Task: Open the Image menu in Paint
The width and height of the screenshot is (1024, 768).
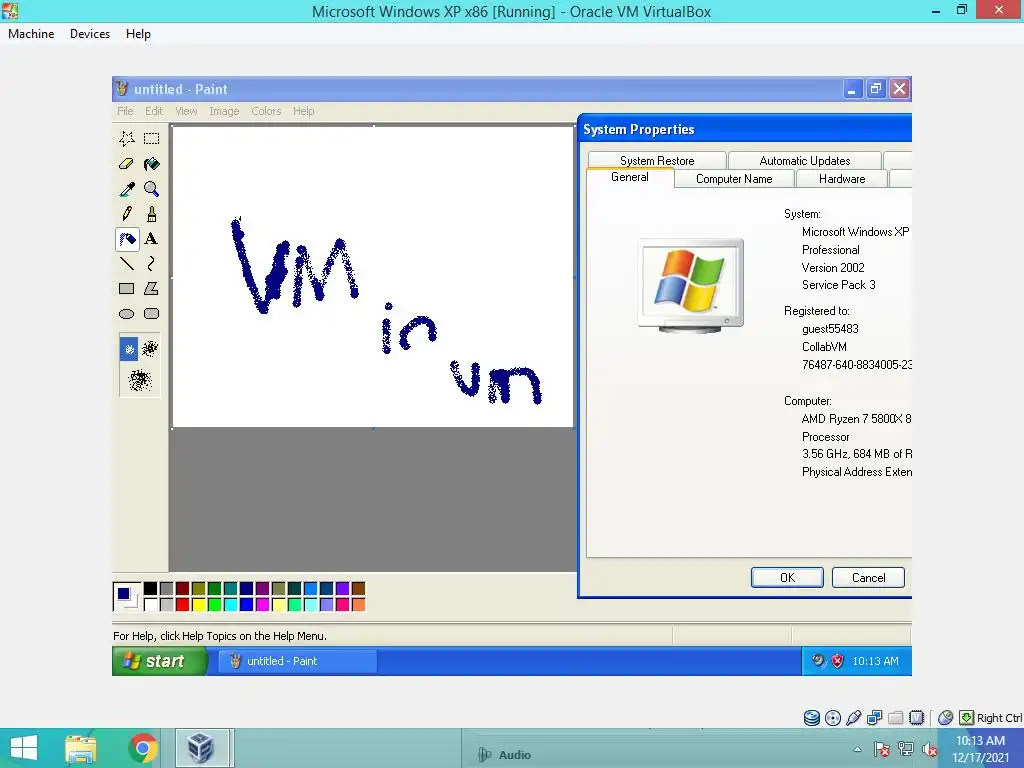Action: [x=224, y=111]
